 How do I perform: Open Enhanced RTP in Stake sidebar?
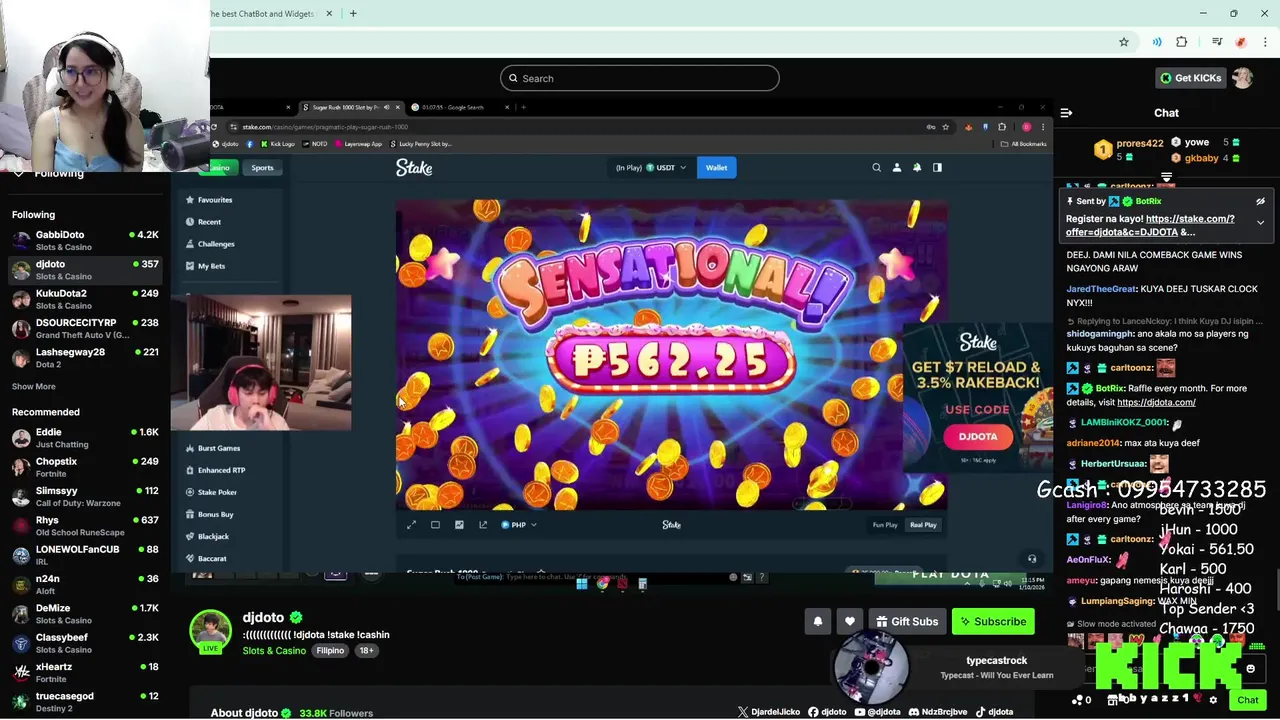[x=215, y=470]
